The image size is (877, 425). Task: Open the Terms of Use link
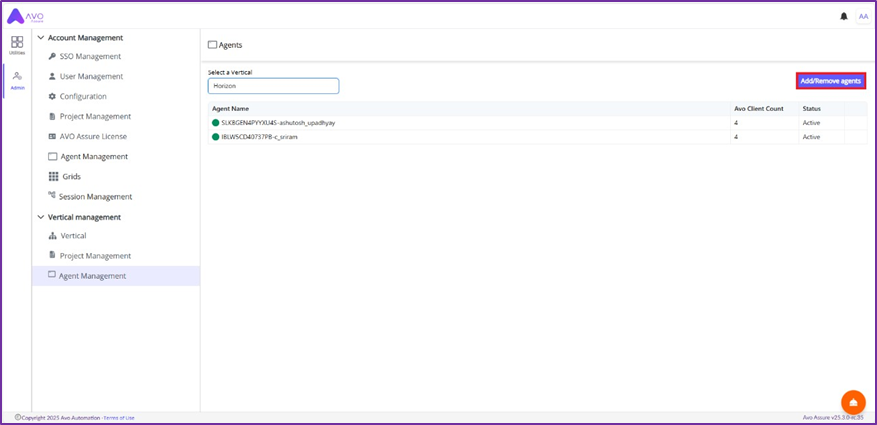pos(119,418)
